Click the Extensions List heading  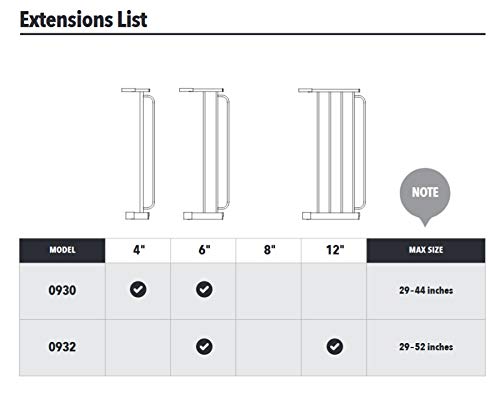(x=83, y=19)
